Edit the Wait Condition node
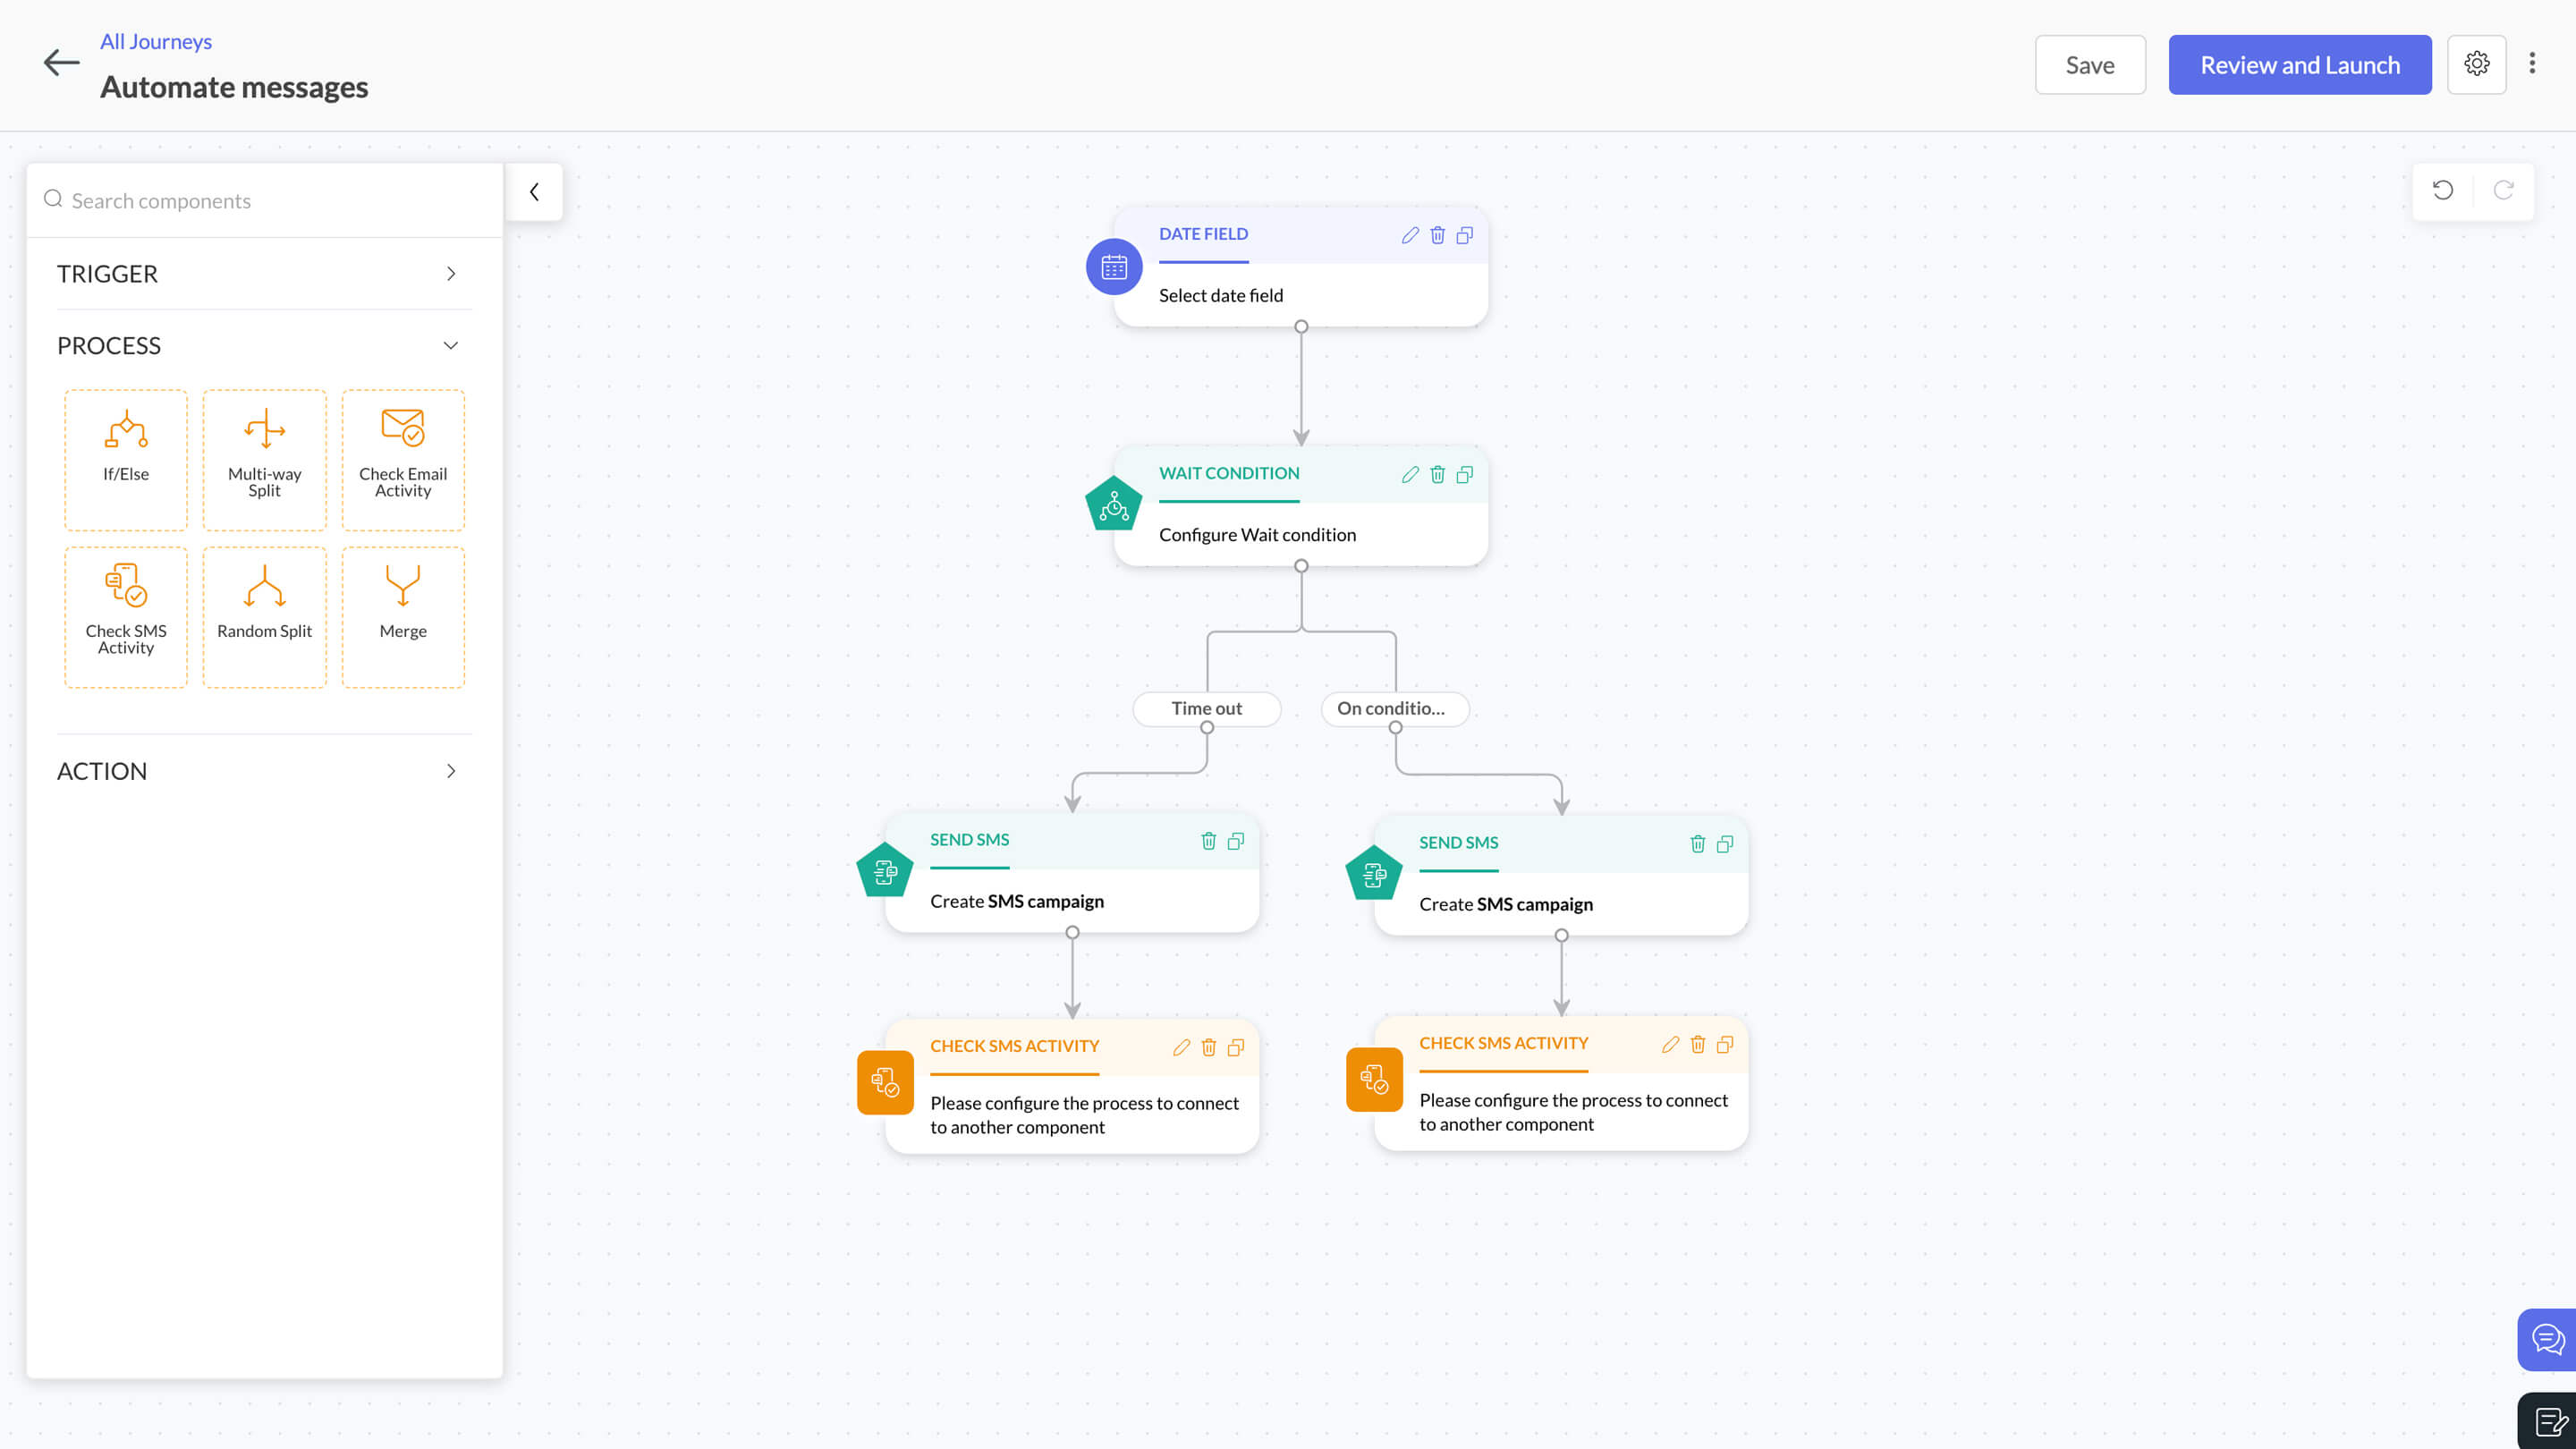 pyautogui.click(x=1410, y=475)
